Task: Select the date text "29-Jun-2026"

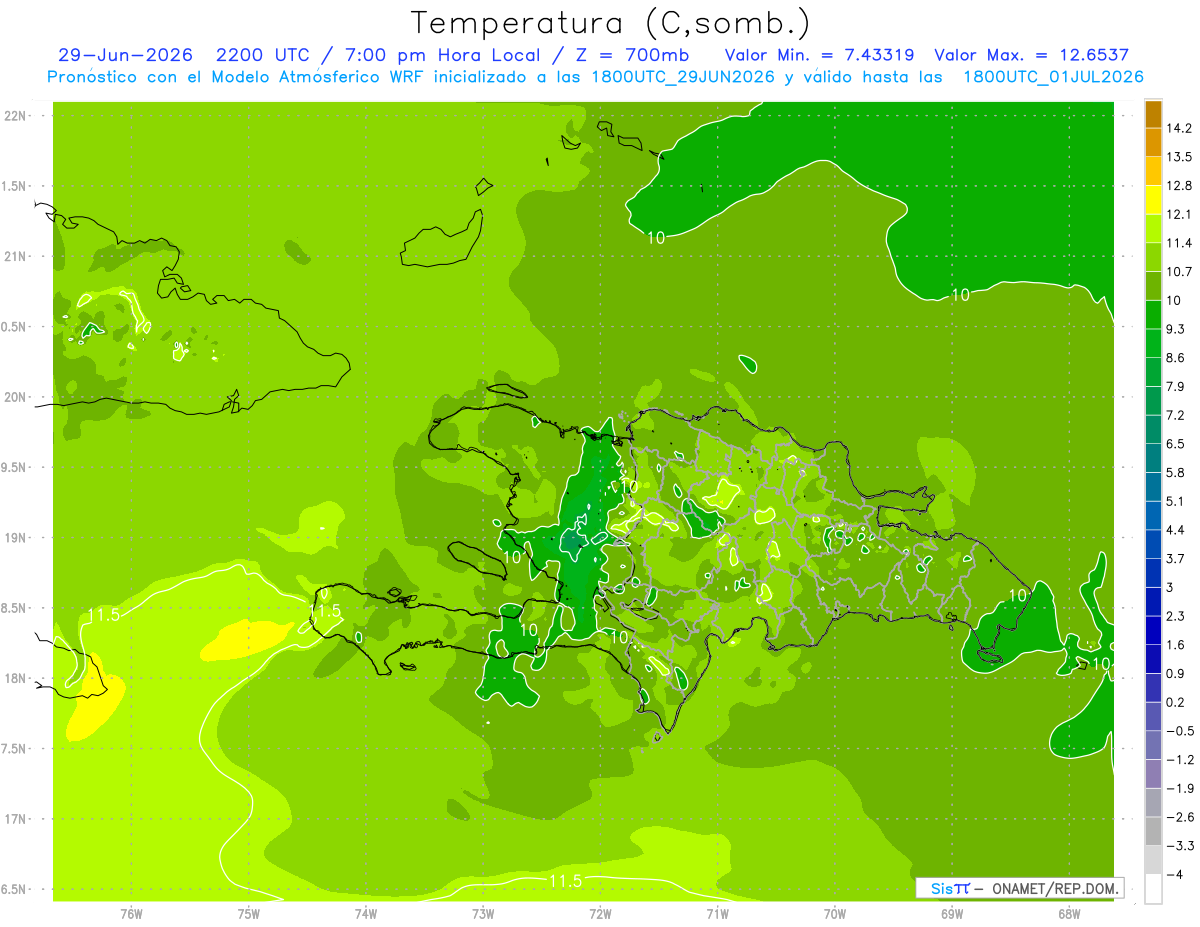Action: tap(125, 55)
